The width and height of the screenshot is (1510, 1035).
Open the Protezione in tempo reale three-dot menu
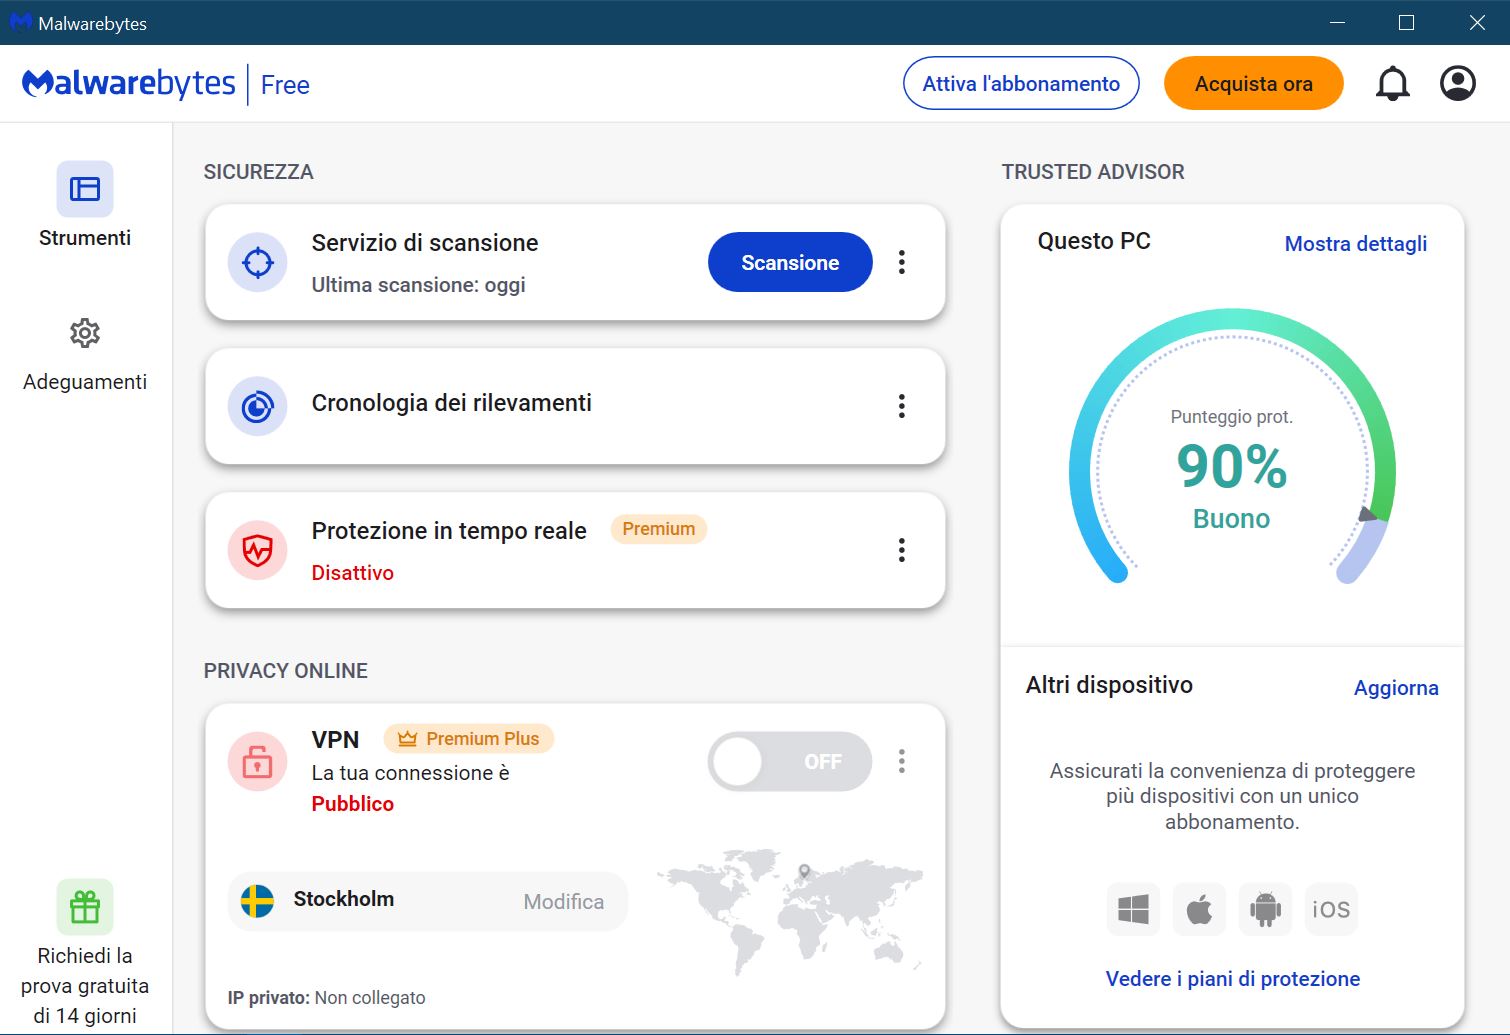902,550
